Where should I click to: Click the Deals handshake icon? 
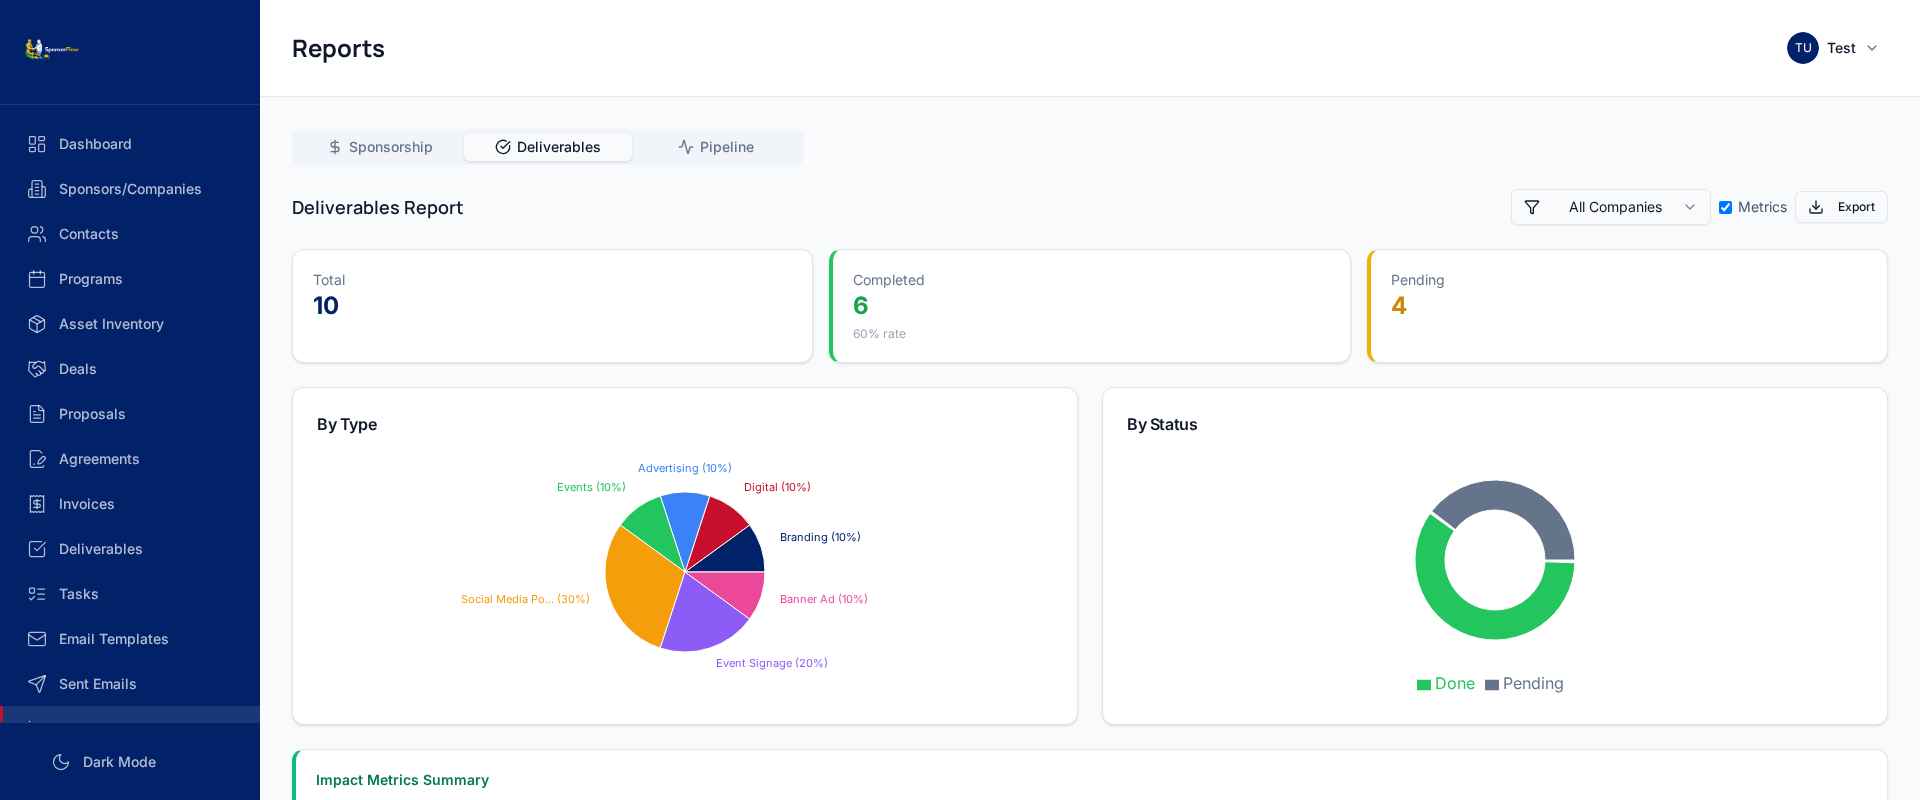[37, 369]
